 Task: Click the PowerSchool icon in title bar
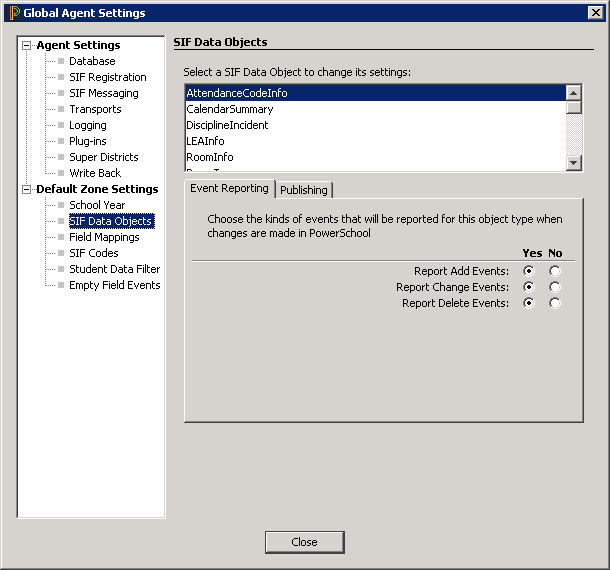click(13, 13)
